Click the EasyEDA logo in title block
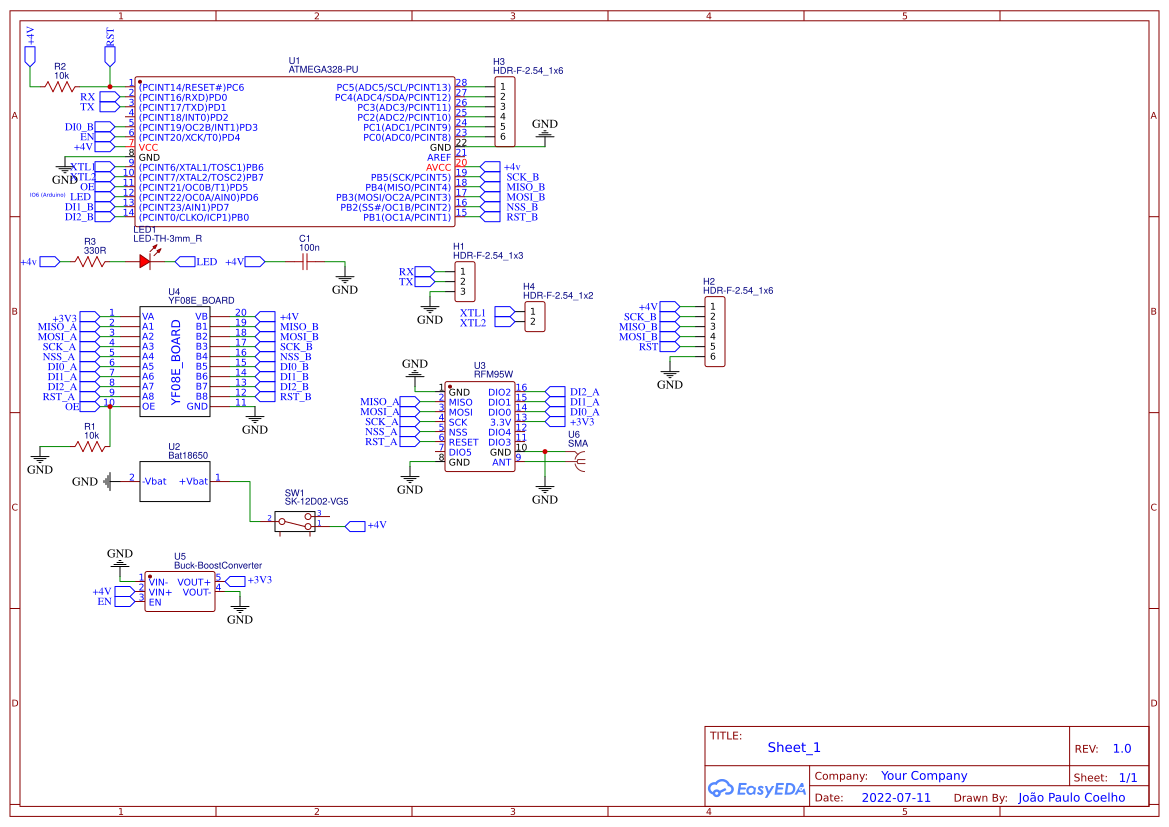This screenshot has width=1169, height=827. [x=756, y=789]
